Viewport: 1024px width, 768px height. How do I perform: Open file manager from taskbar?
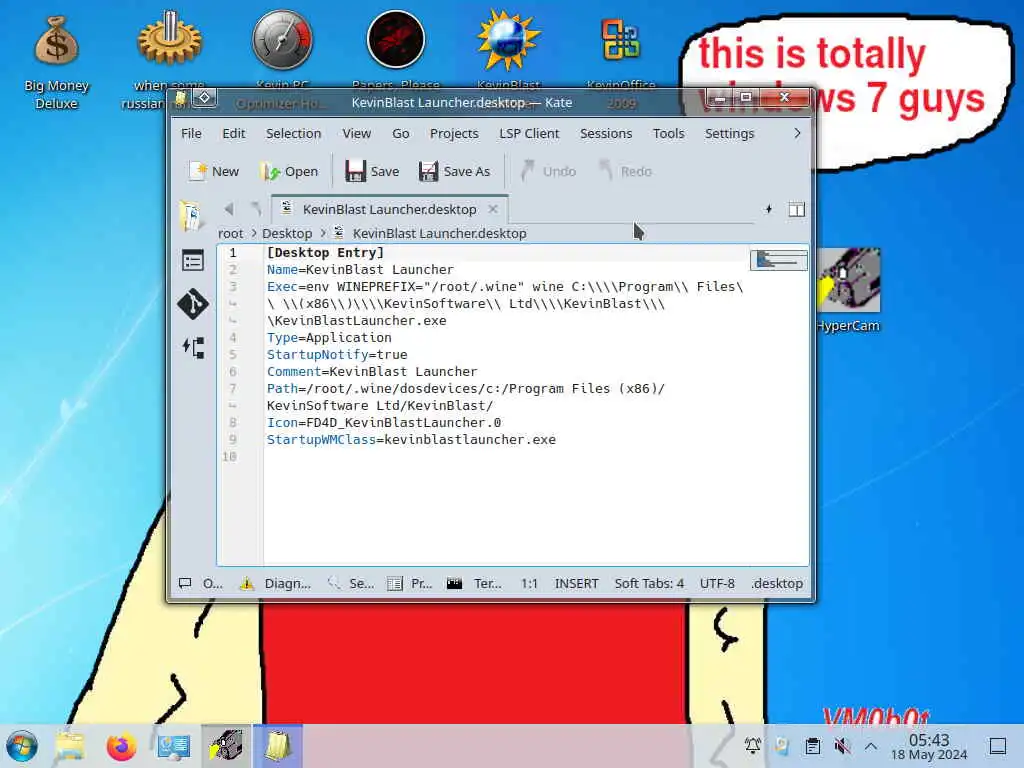70,747
